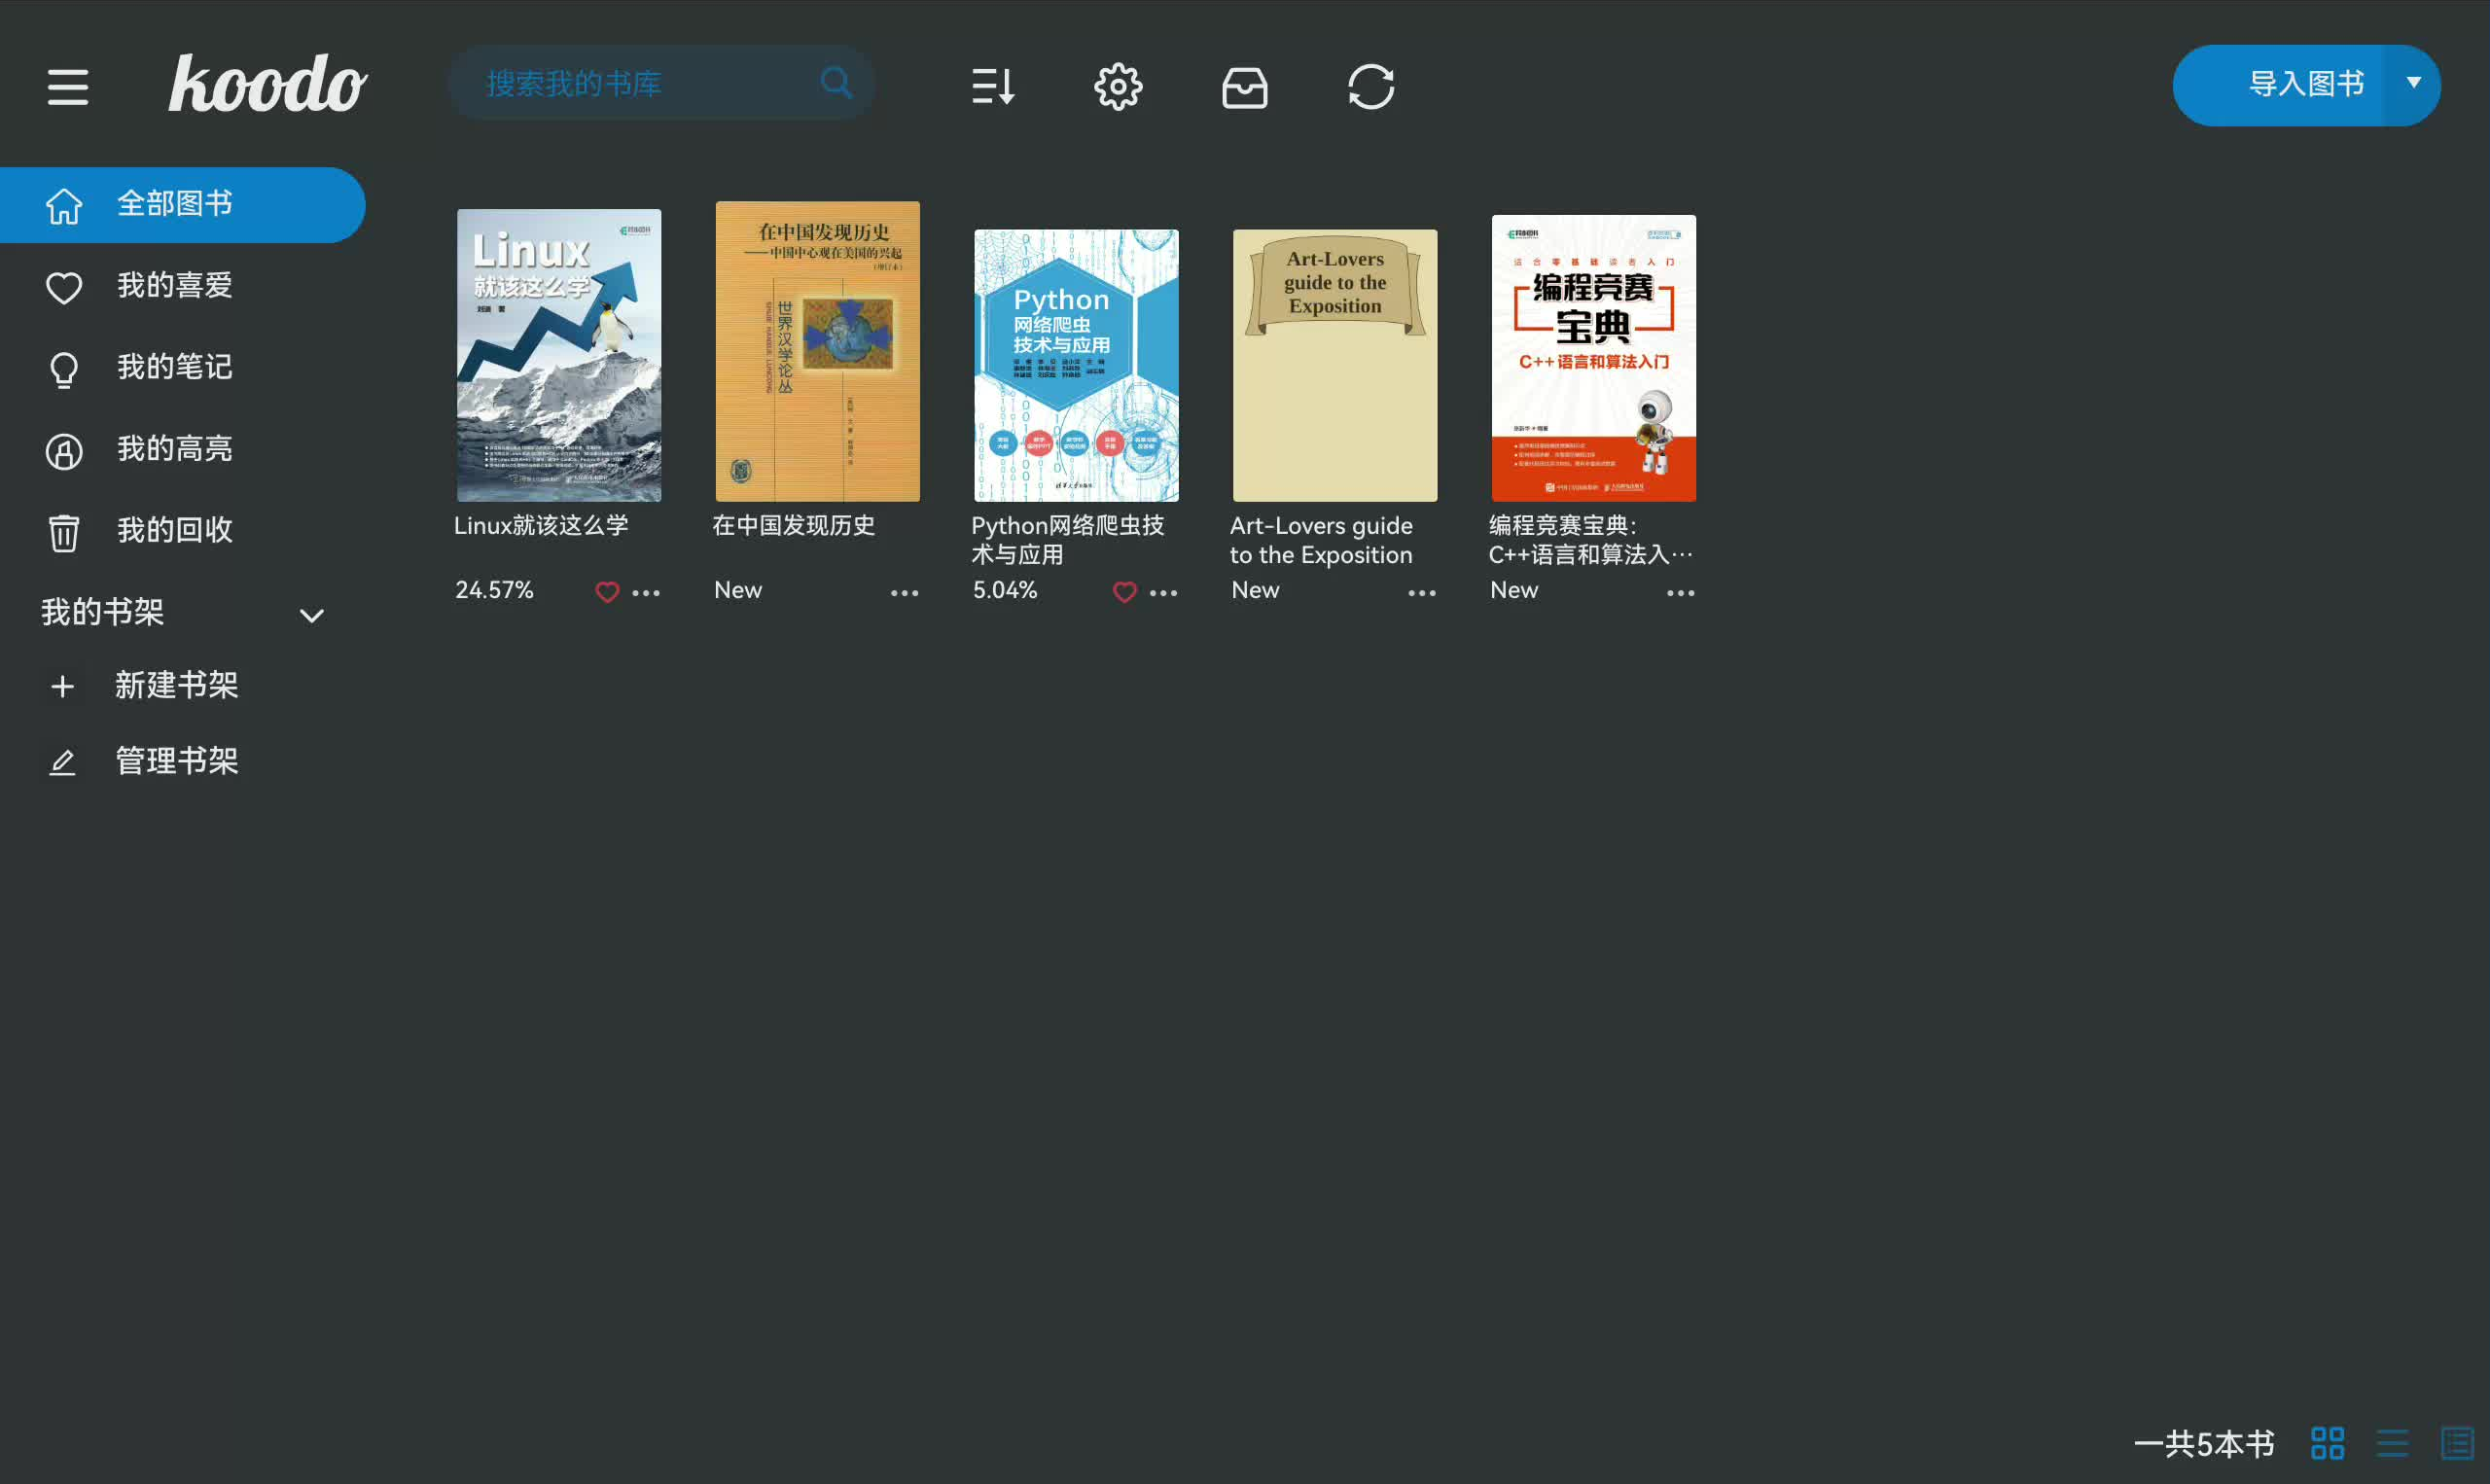Open more options for Art-Lovers guide book
Viewport: 2490px width, 1484px height.
1422,593
